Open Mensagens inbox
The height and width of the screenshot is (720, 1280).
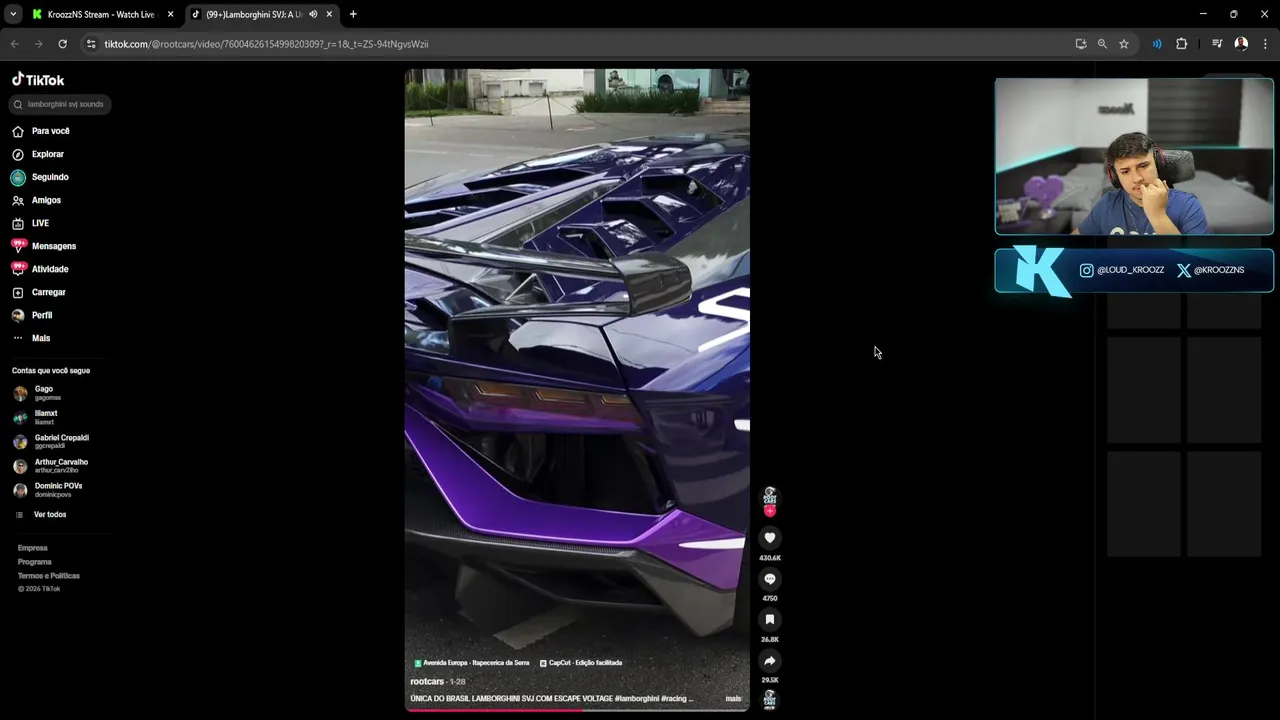coord(44,246)
